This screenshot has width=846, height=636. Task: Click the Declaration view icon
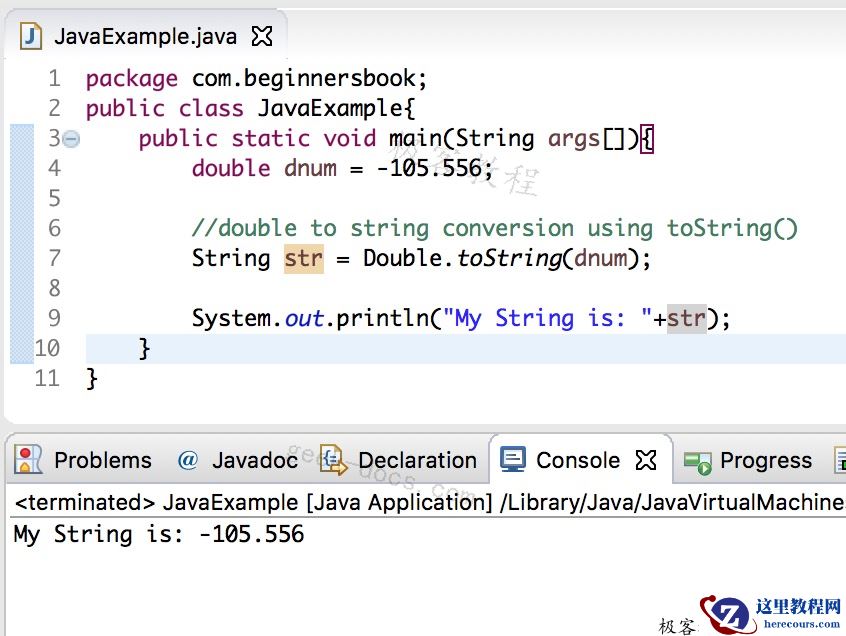pos(331,460)
